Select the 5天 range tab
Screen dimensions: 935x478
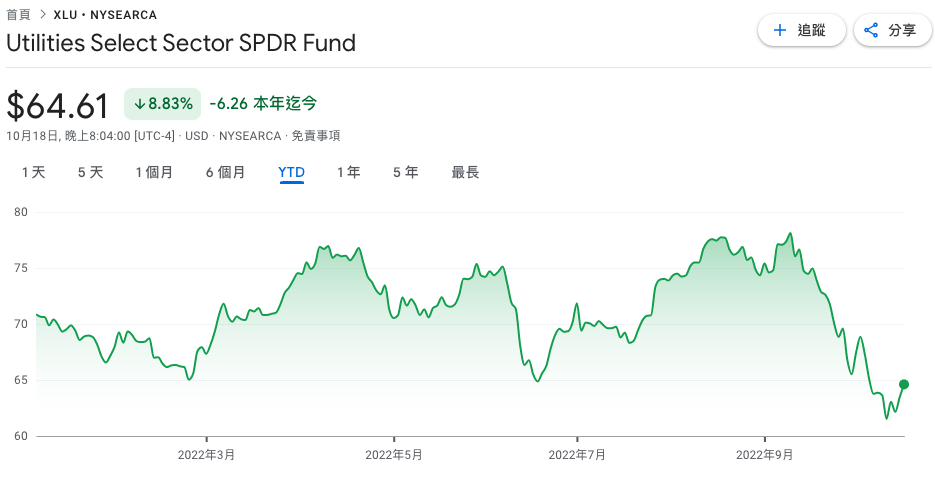point(91,172)
